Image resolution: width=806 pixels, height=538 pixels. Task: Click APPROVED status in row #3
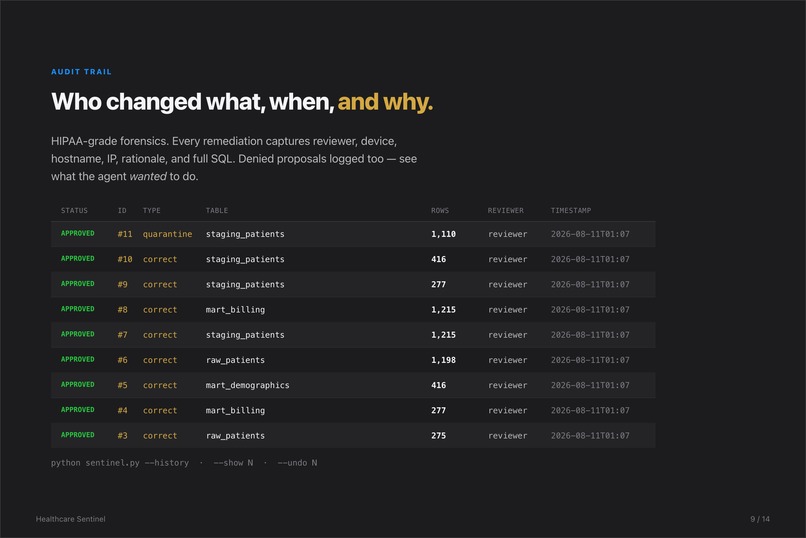click(78, 435)
